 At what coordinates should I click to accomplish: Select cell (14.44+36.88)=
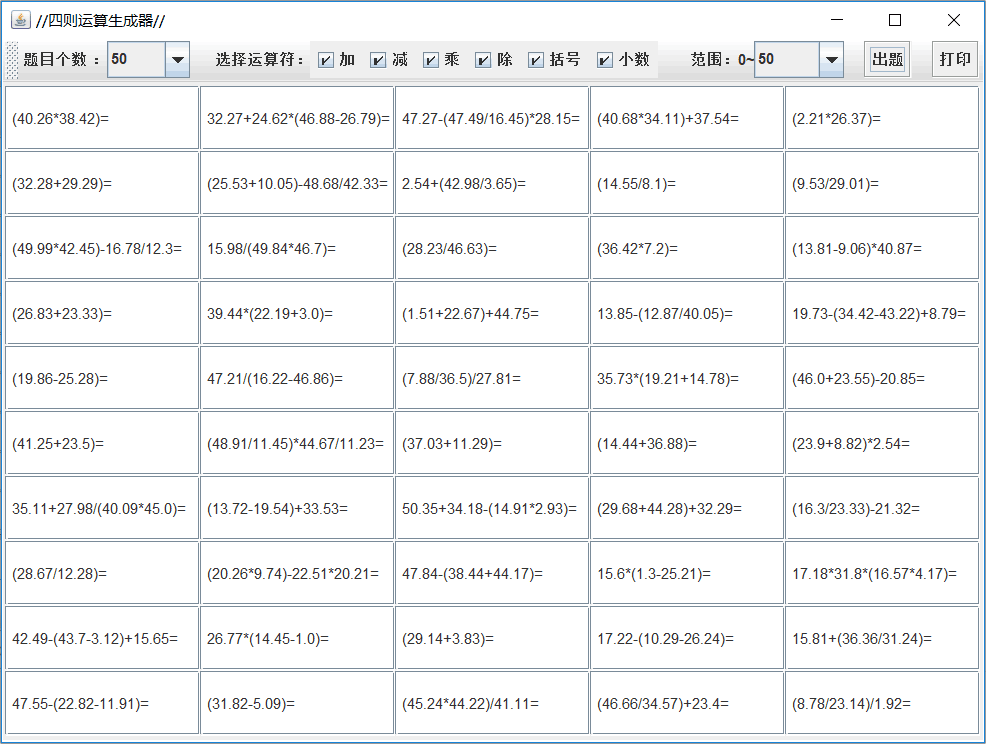click(x=687, y=443)
